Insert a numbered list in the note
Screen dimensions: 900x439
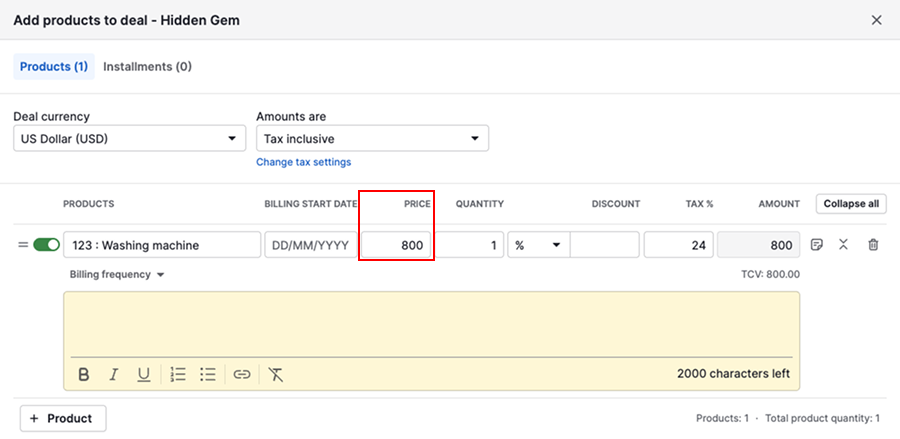[x=178, y=374]
